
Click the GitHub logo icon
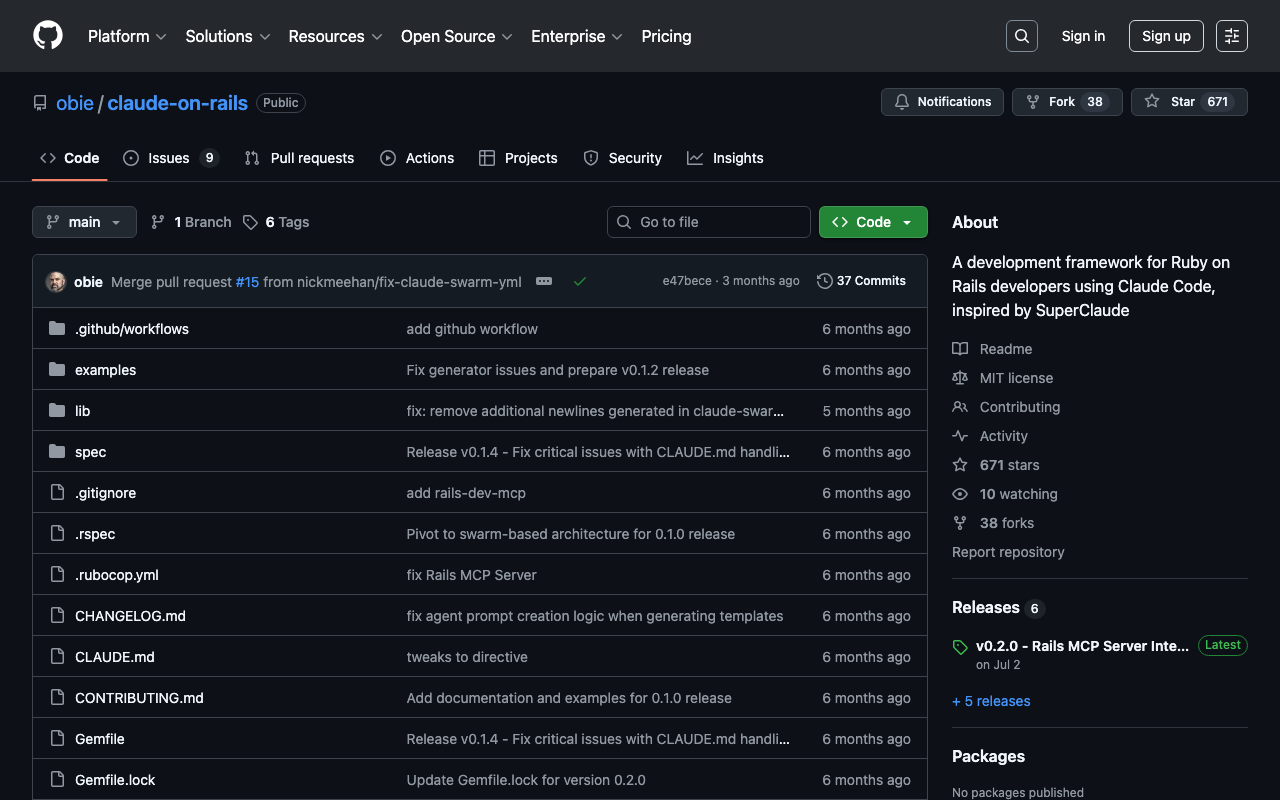(x=48, y=36)
